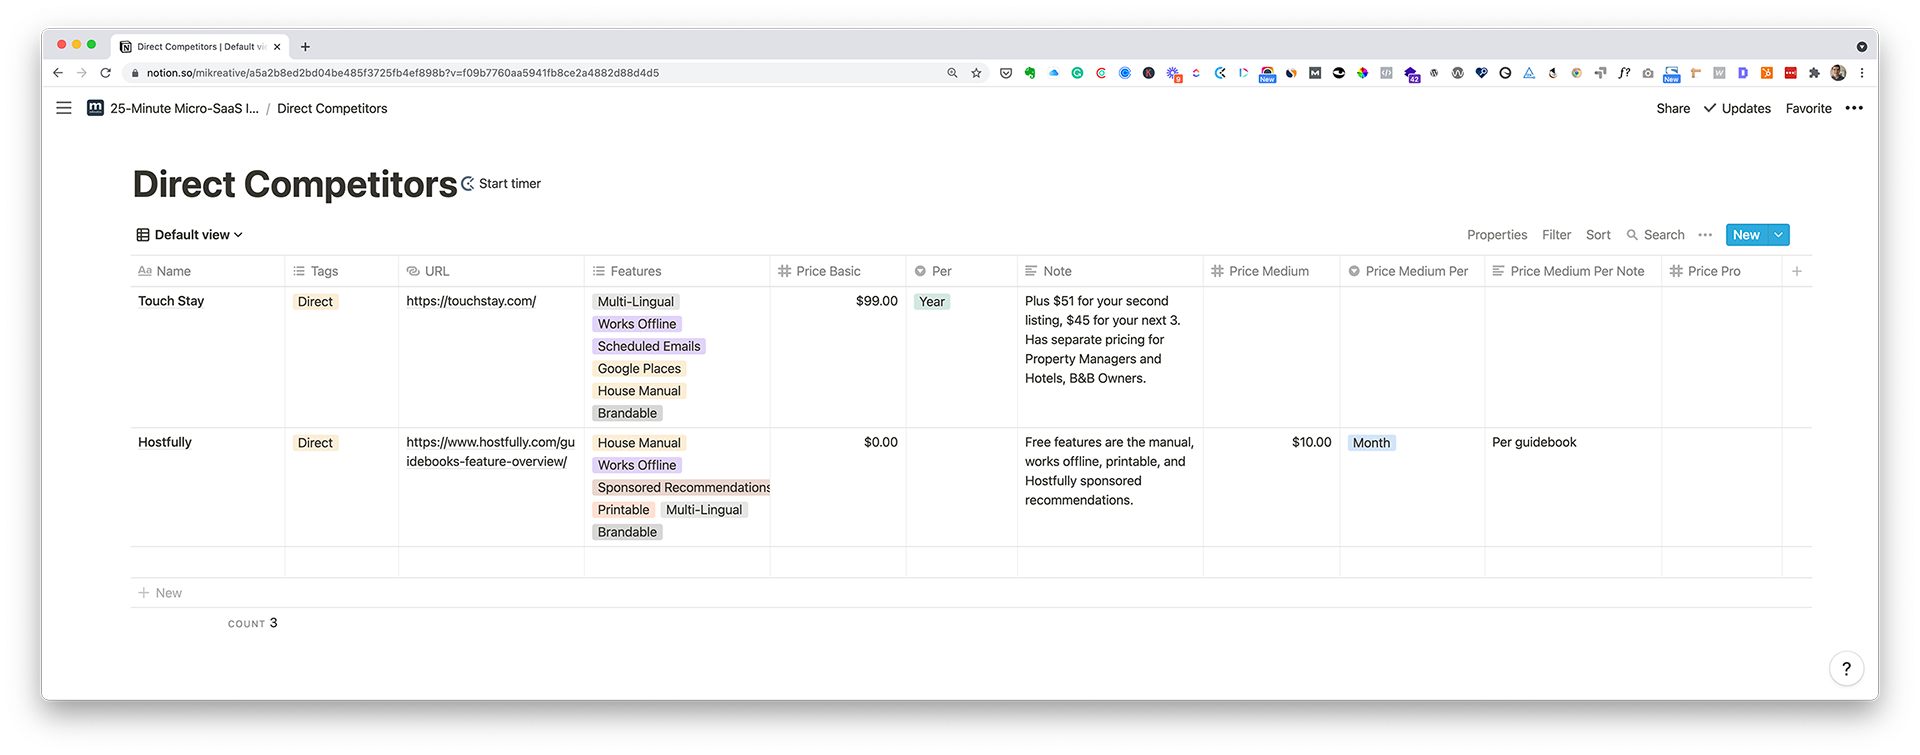
Task: Click the Price Pro column header
Action: point(1721,271)
